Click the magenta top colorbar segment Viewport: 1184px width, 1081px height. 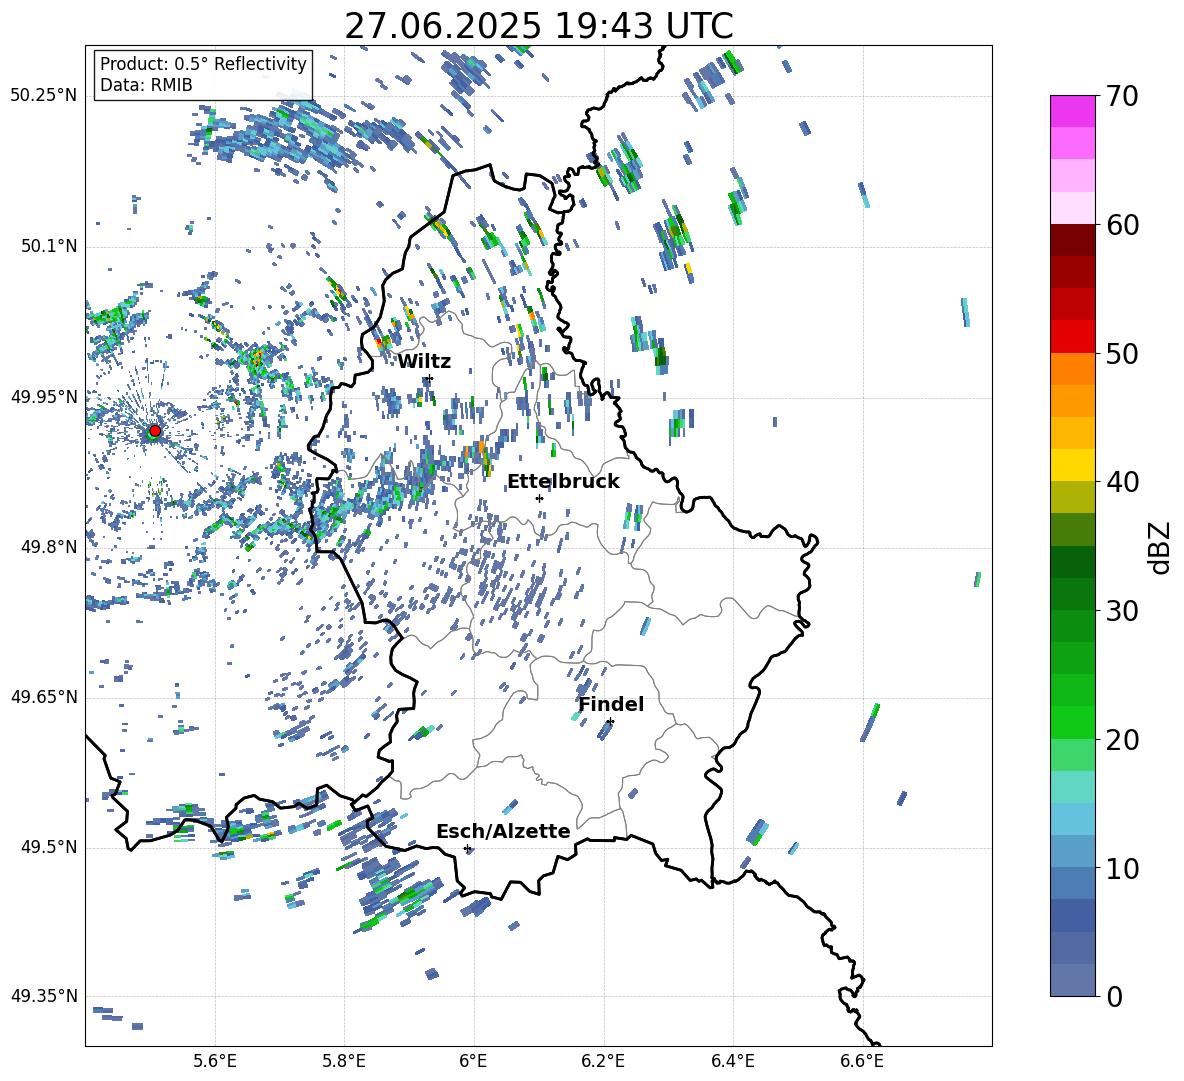coord(1072,111)
